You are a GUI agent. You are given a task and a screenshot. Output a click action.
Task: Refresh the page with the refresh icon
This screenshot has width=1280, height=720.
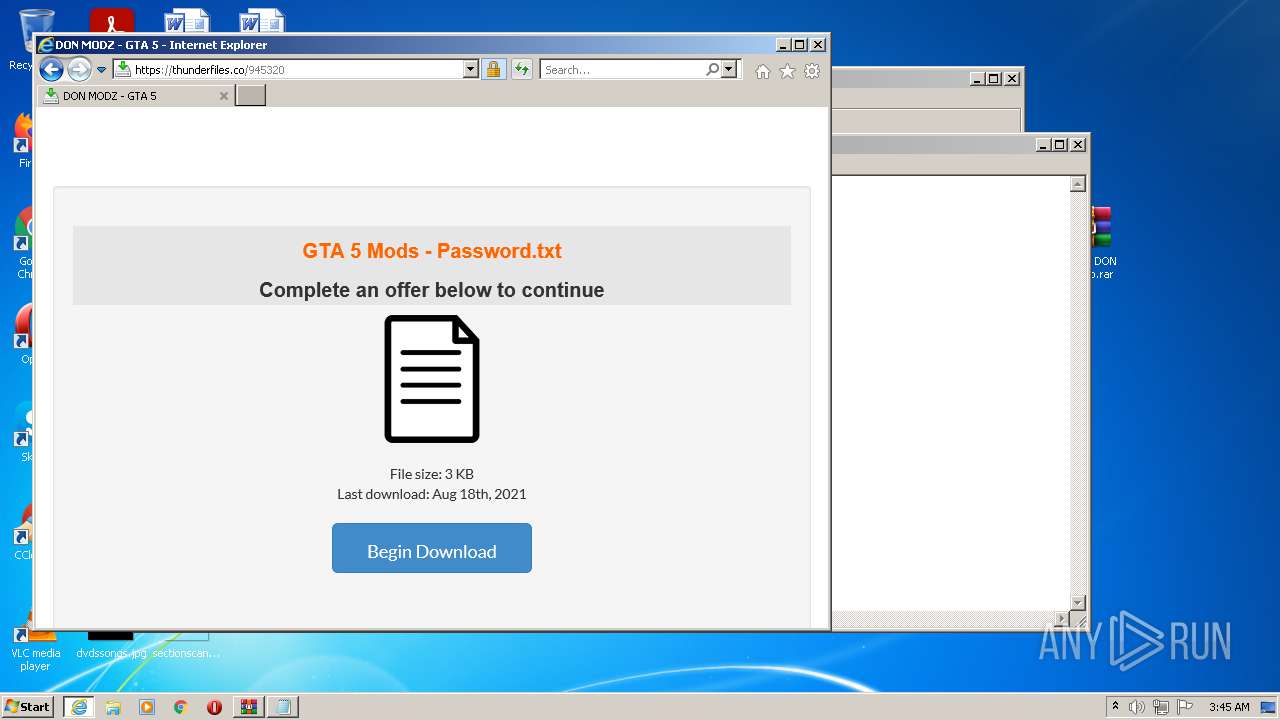coord(521,70)
